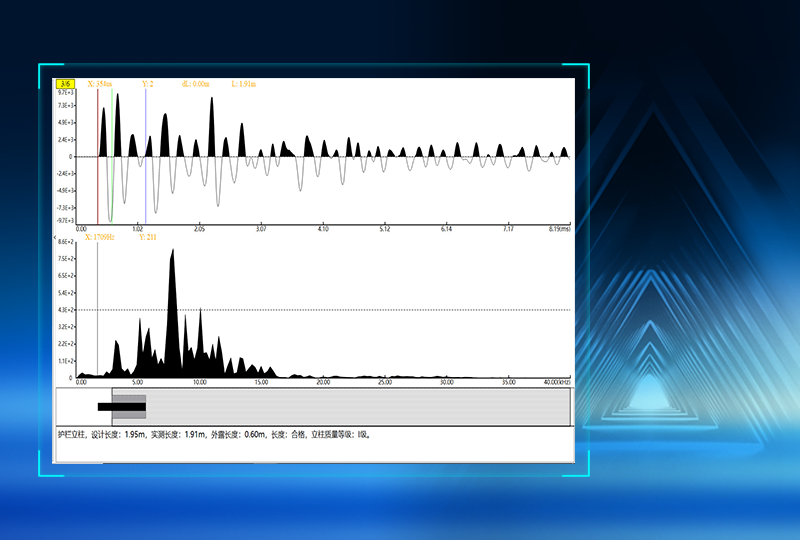The image size is (800, 540).
Task: Select the green cursor line in waveform
Action: (x=113, y=150)
